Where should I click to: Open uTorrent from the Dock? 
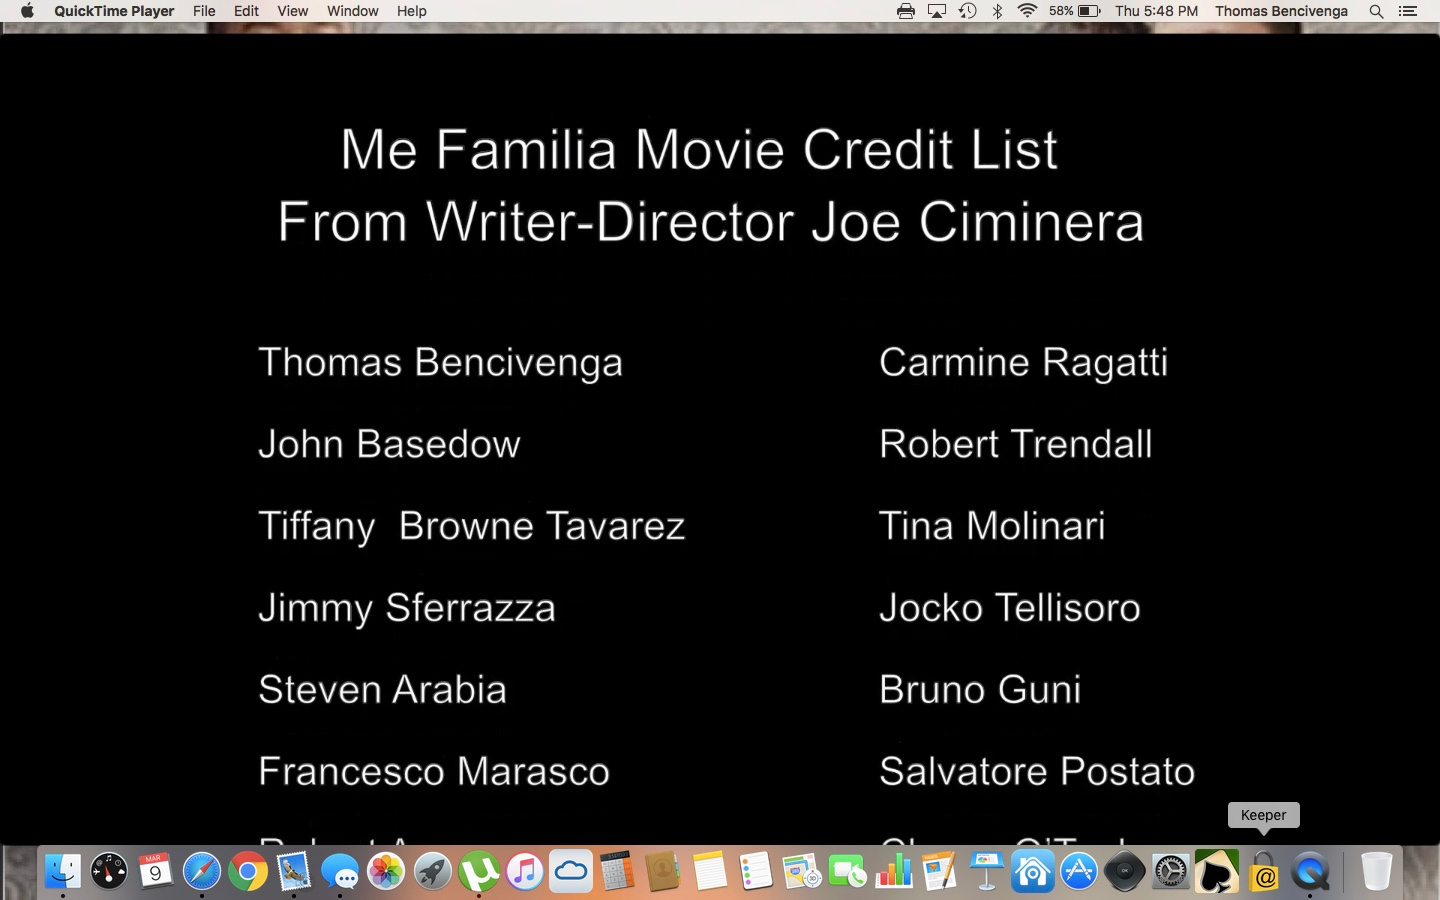[x=478, y=872]
